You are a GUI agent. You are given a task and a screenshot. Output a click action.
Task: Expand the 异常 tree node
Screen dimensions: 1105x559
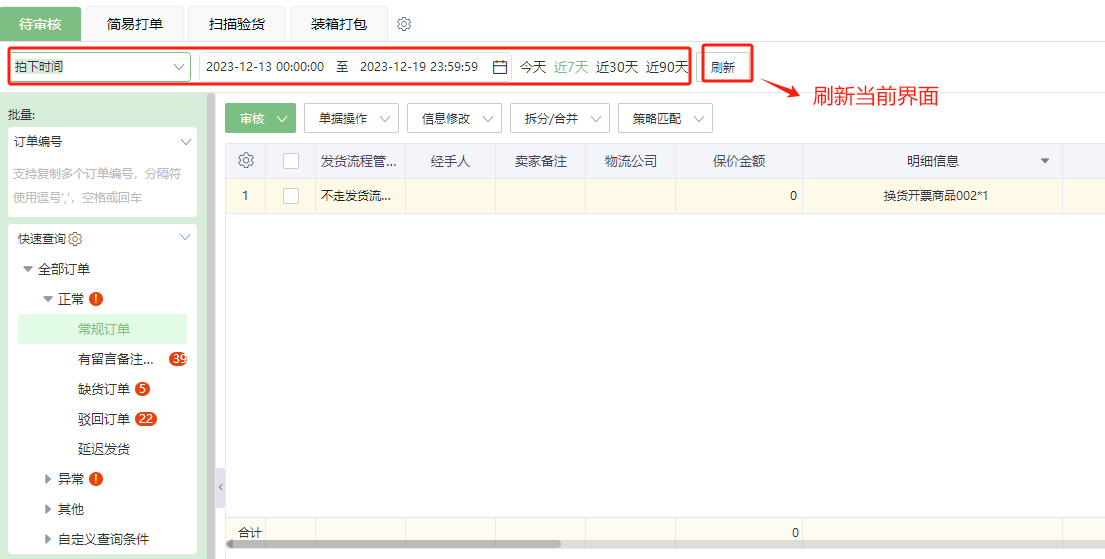click(x=48, y=479)
